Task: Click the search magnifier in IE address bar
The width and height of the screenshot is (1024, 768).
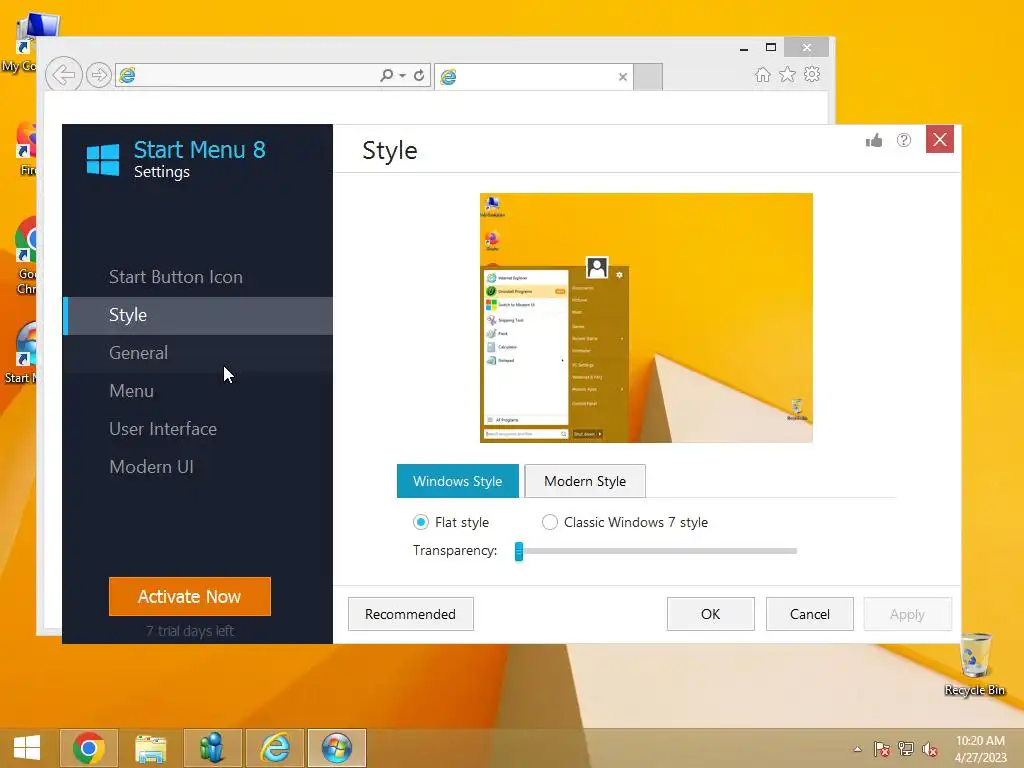Action: [387, 75]
